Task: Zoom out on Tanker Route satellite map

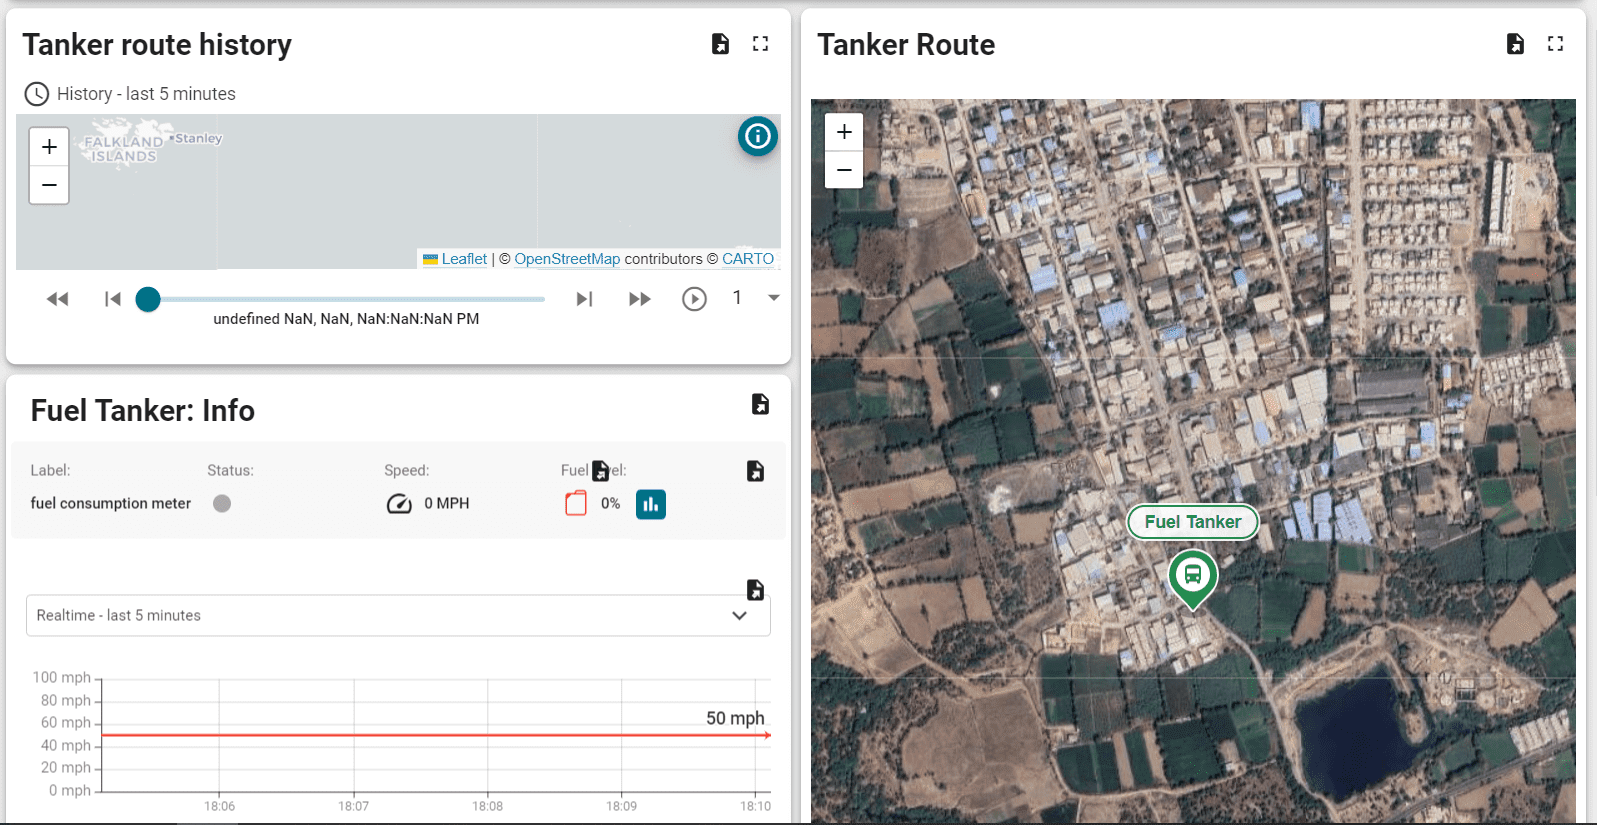Action: (x=844, y=170)
